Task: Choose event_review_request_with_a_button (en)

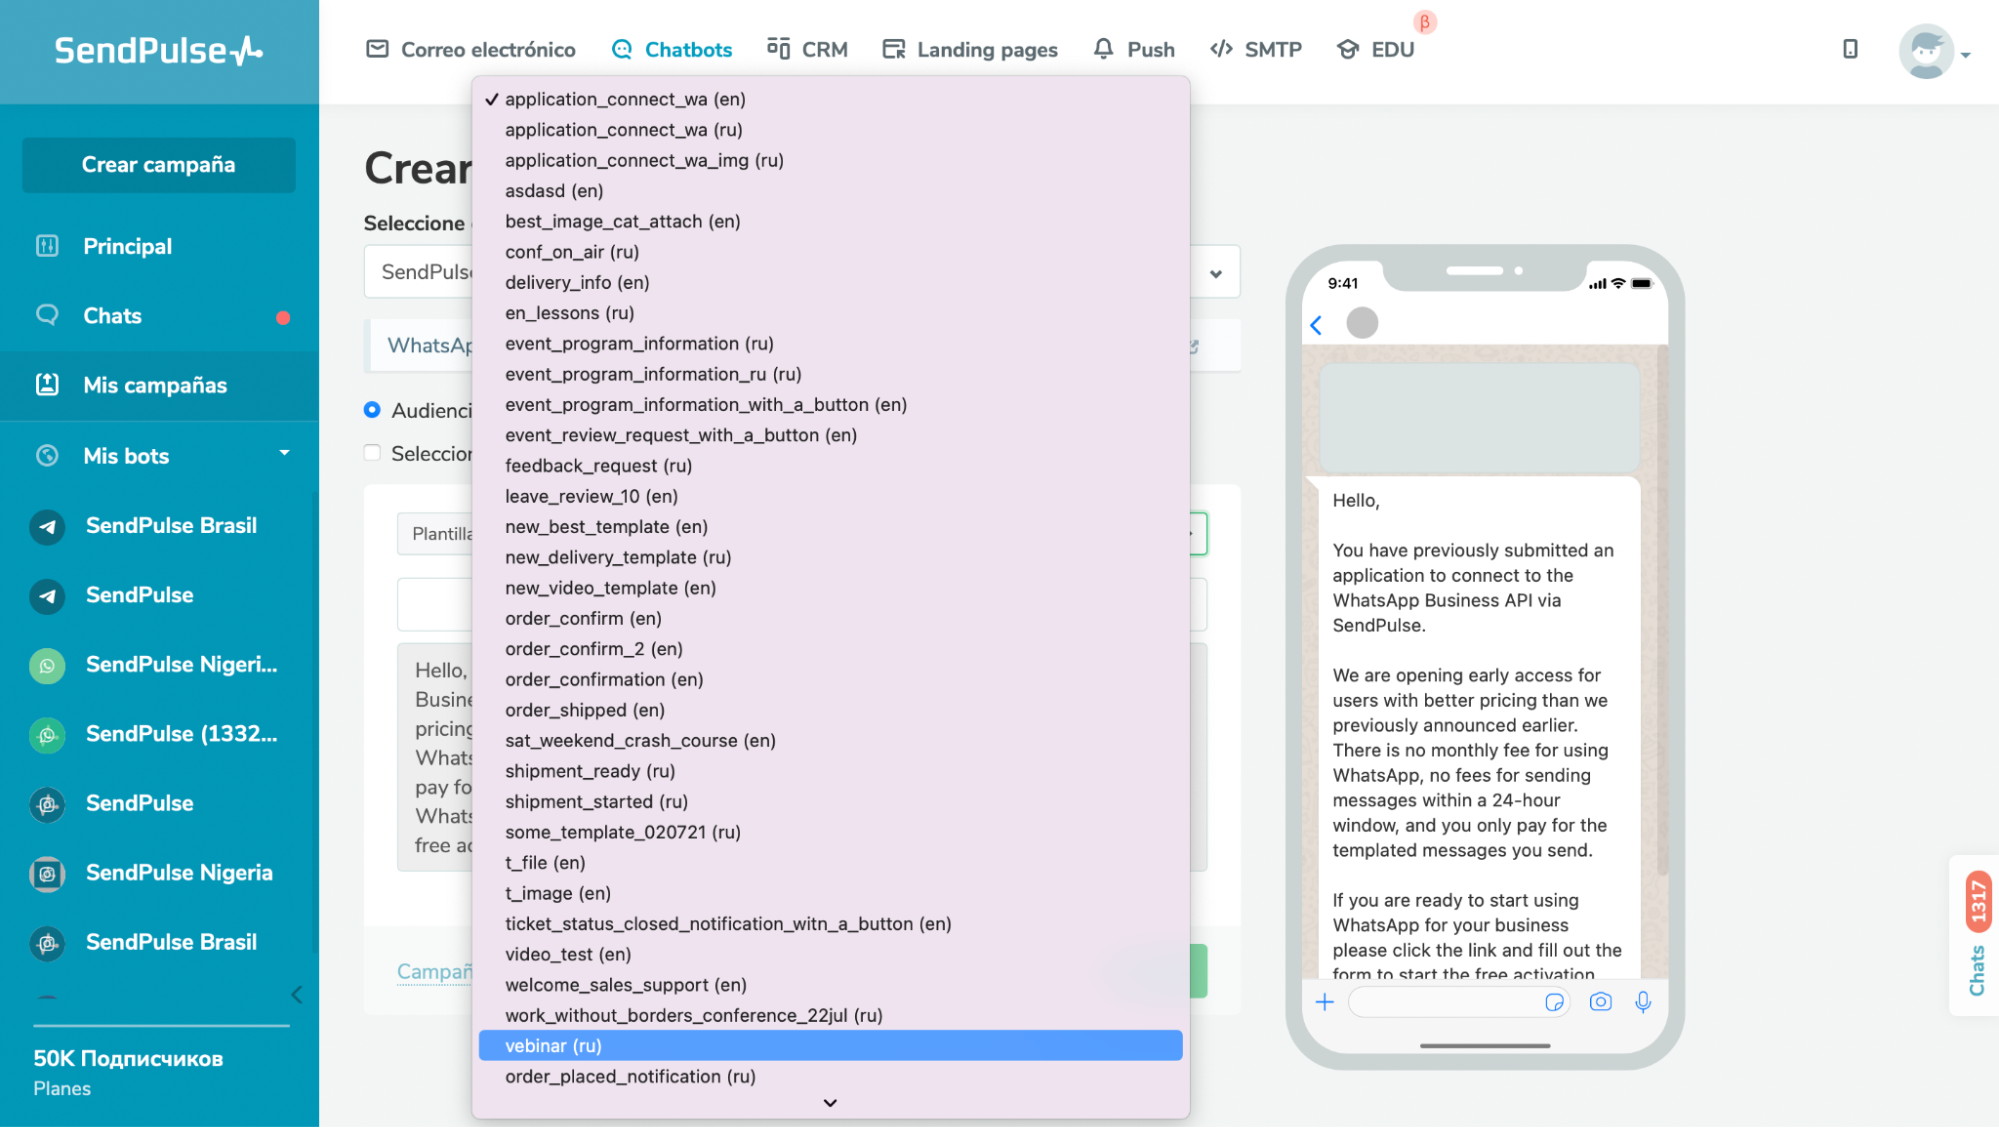Action: coord(830,435)
